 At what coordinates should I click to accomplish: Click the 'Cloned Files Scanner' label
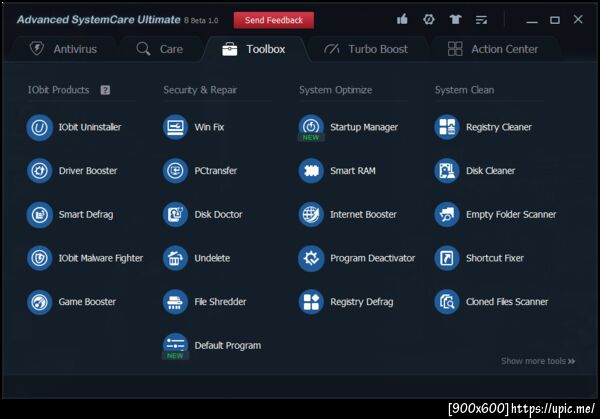[x=507, y=302]
